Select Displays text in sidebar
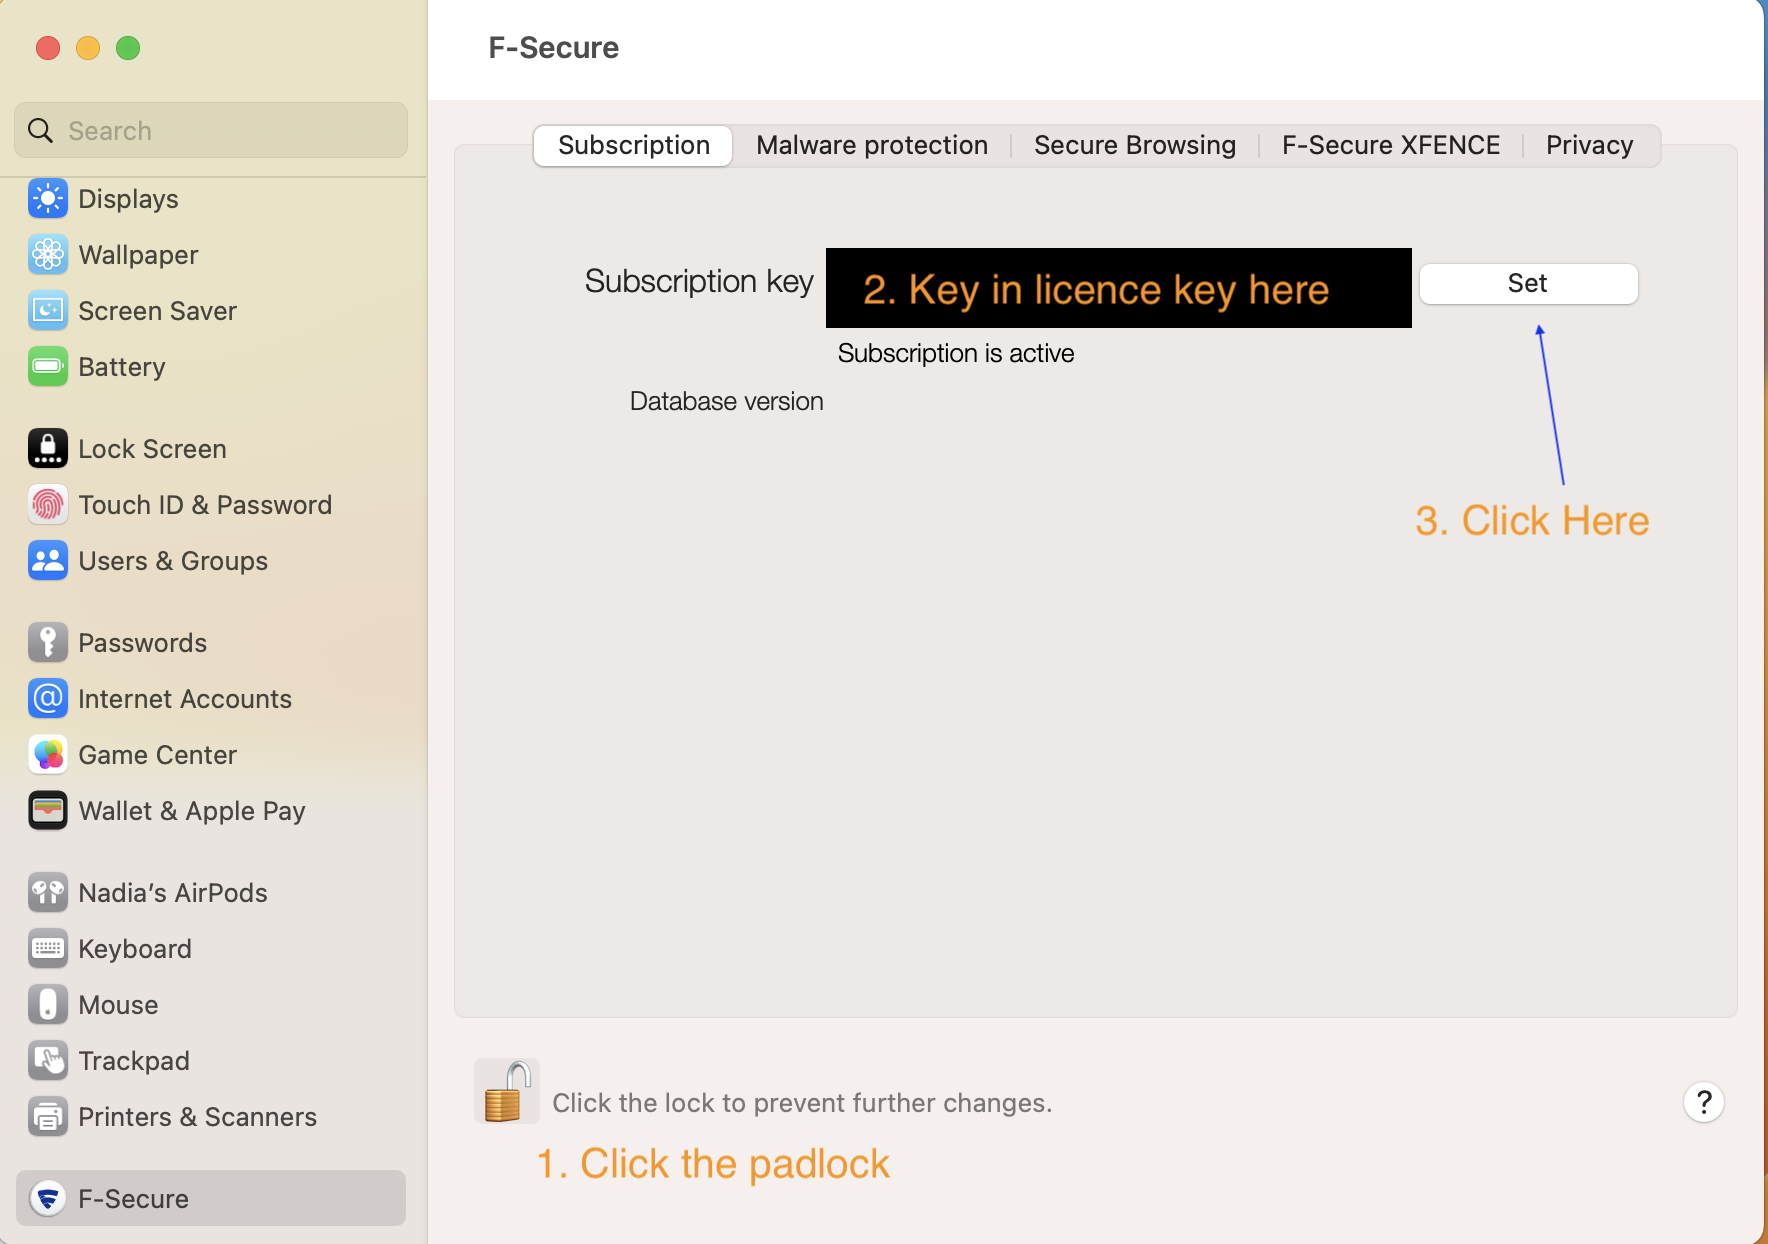 pos(128,199)
